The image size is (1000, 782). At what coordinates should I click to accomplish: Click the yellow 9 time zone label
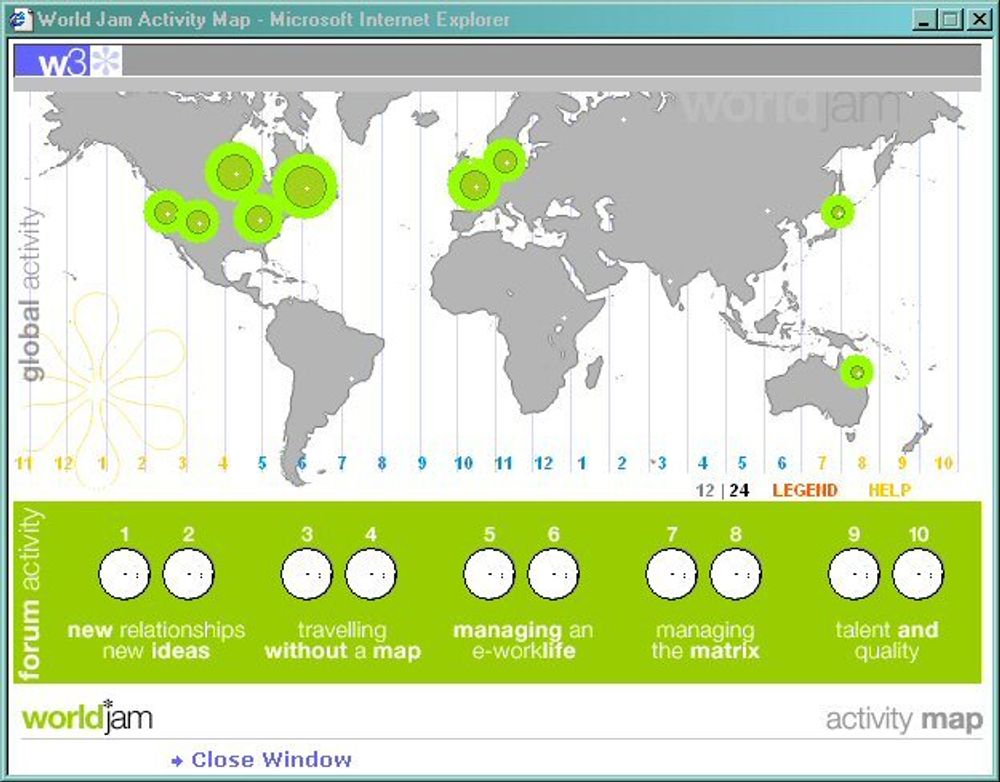tap(902, 463)
